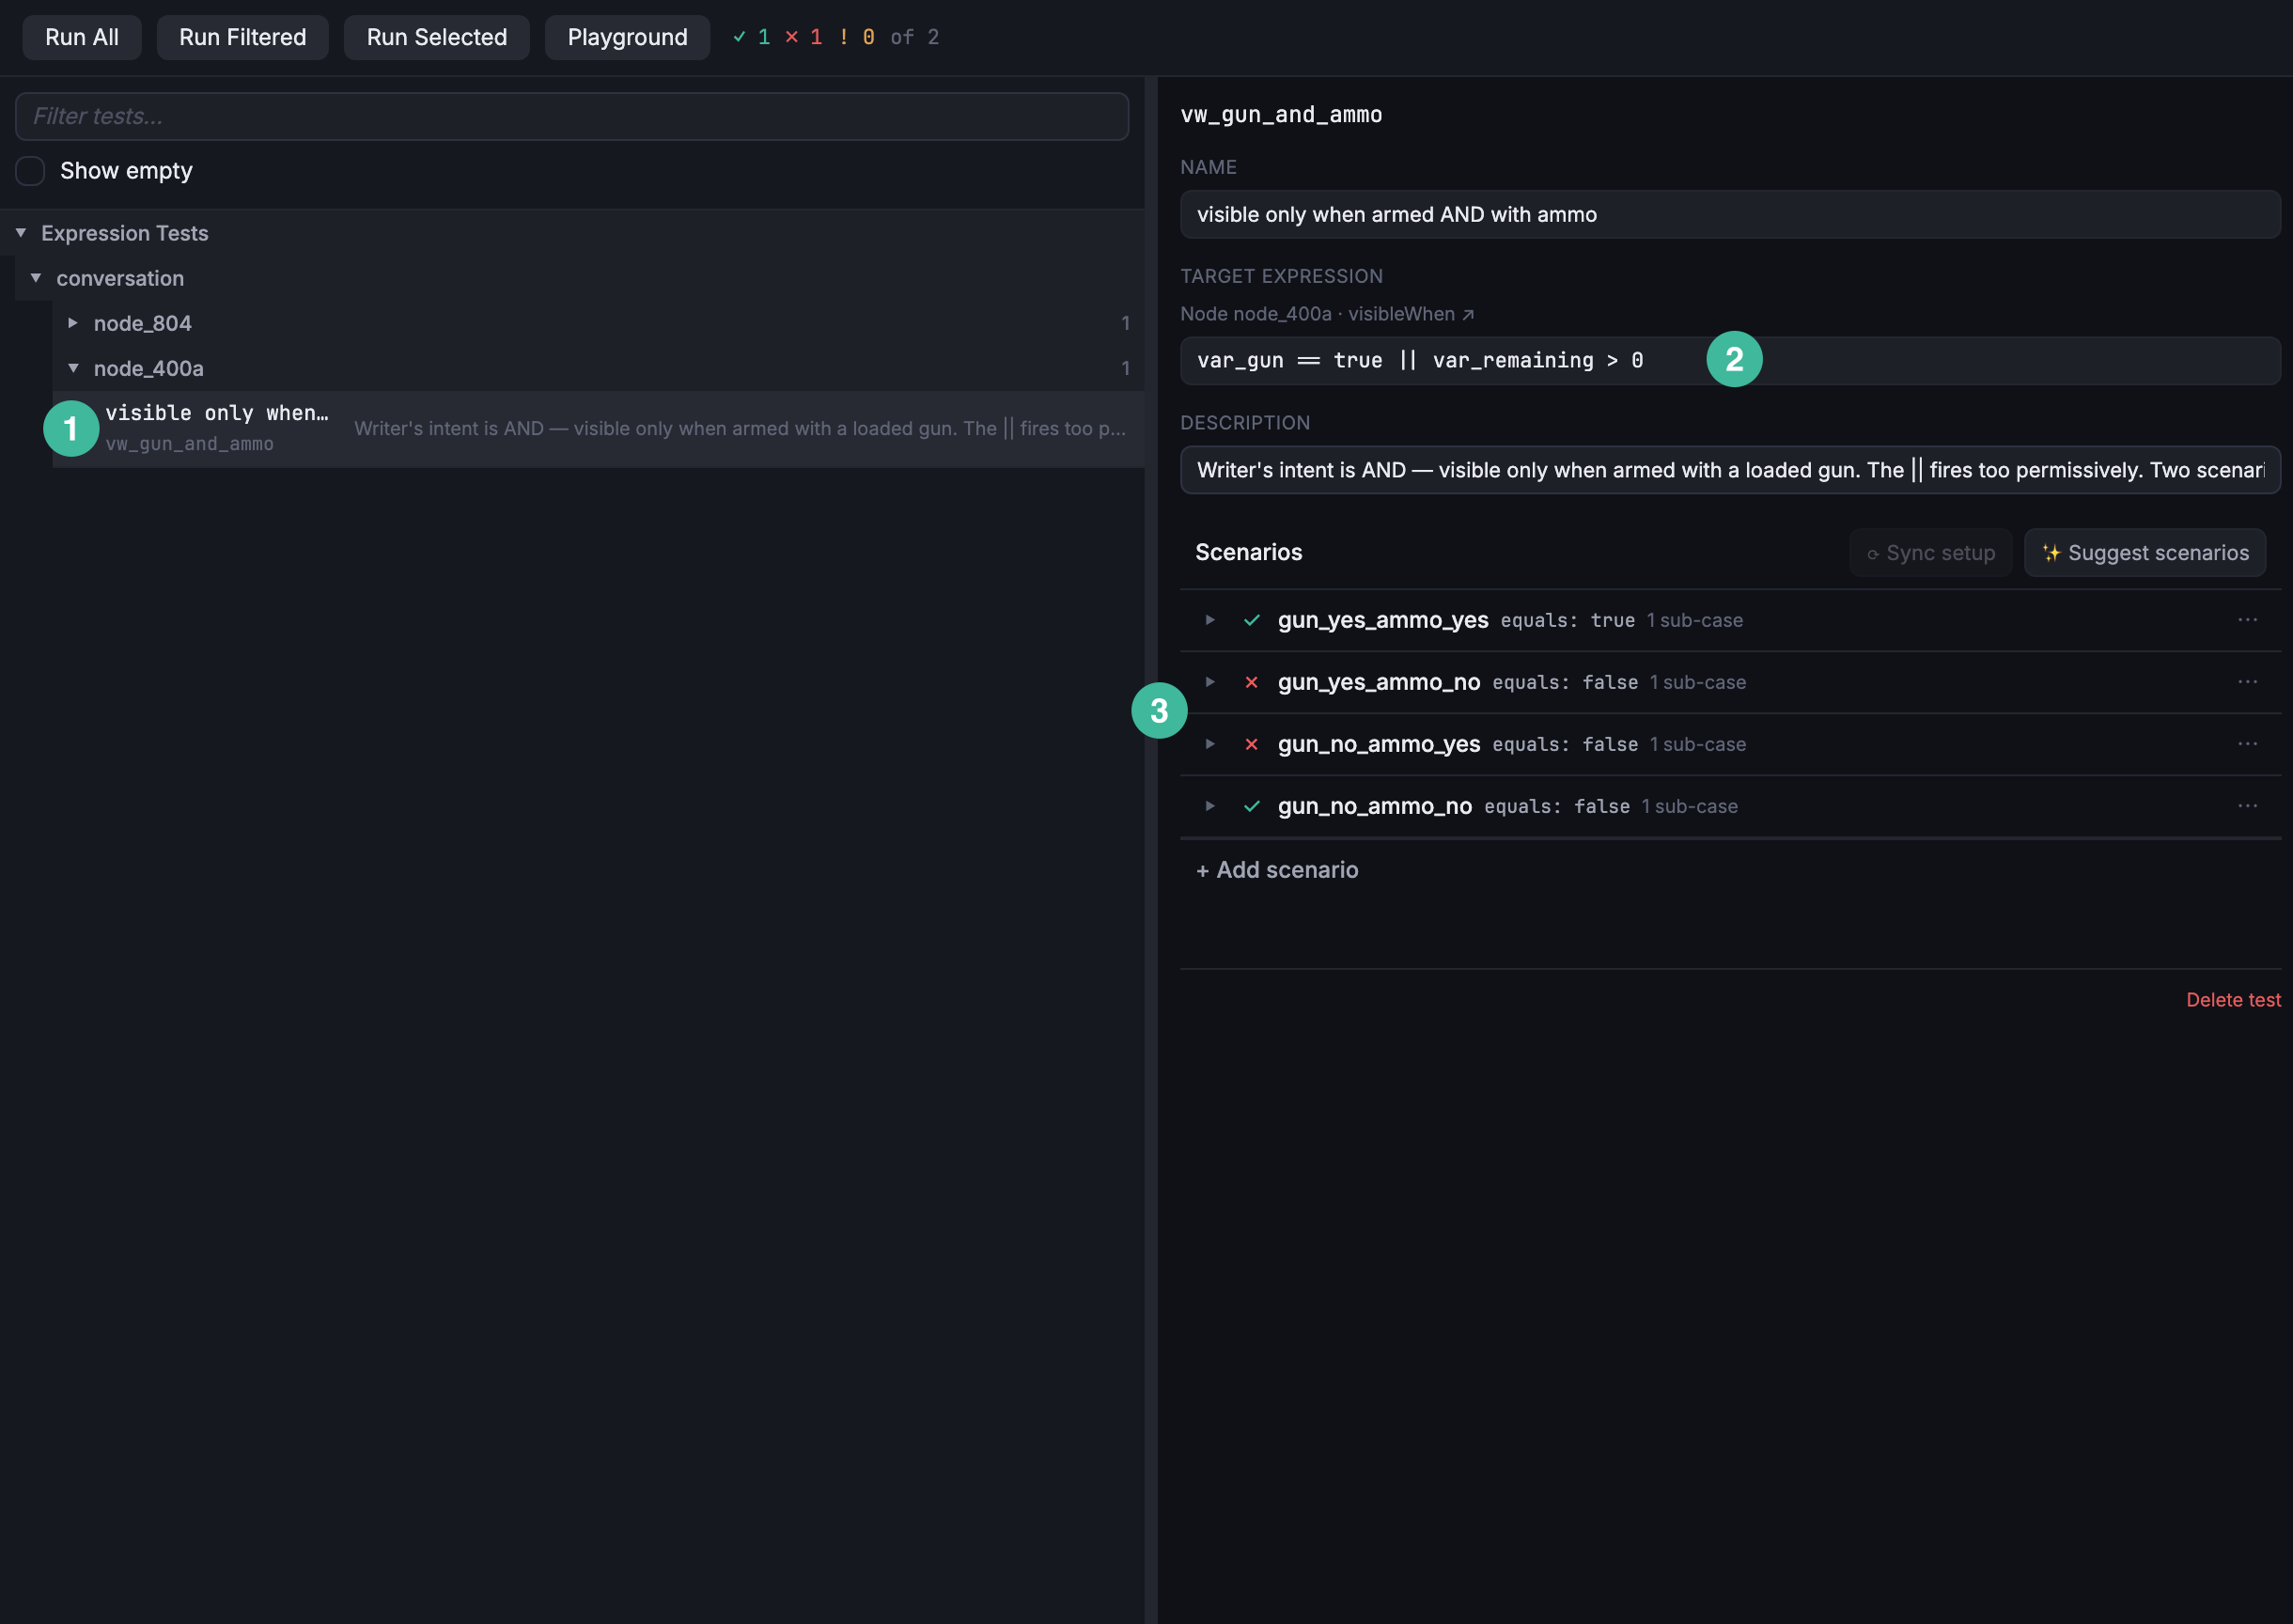Click Run Filtered
The height and width of the screenshot is (1624, 2293).
[242, 37]
